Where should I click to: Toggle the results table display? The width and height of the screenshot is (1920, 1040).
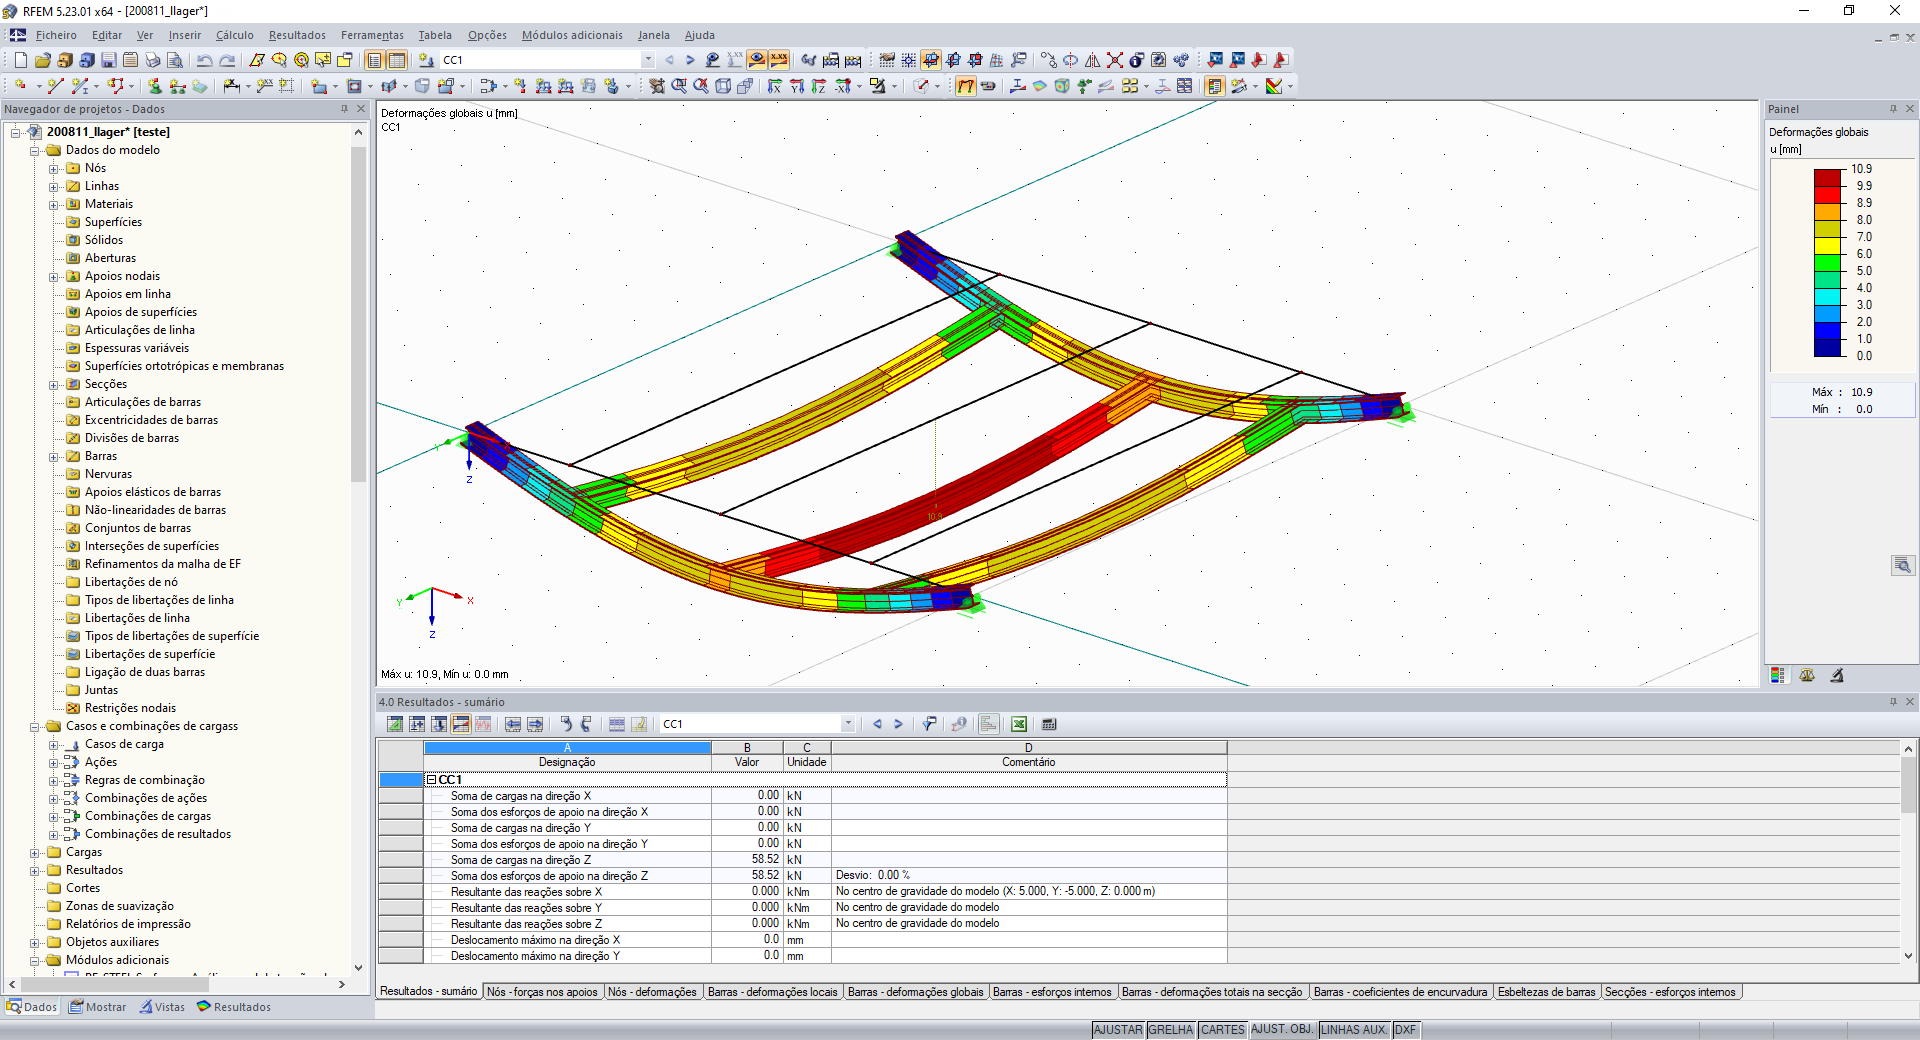397,60
